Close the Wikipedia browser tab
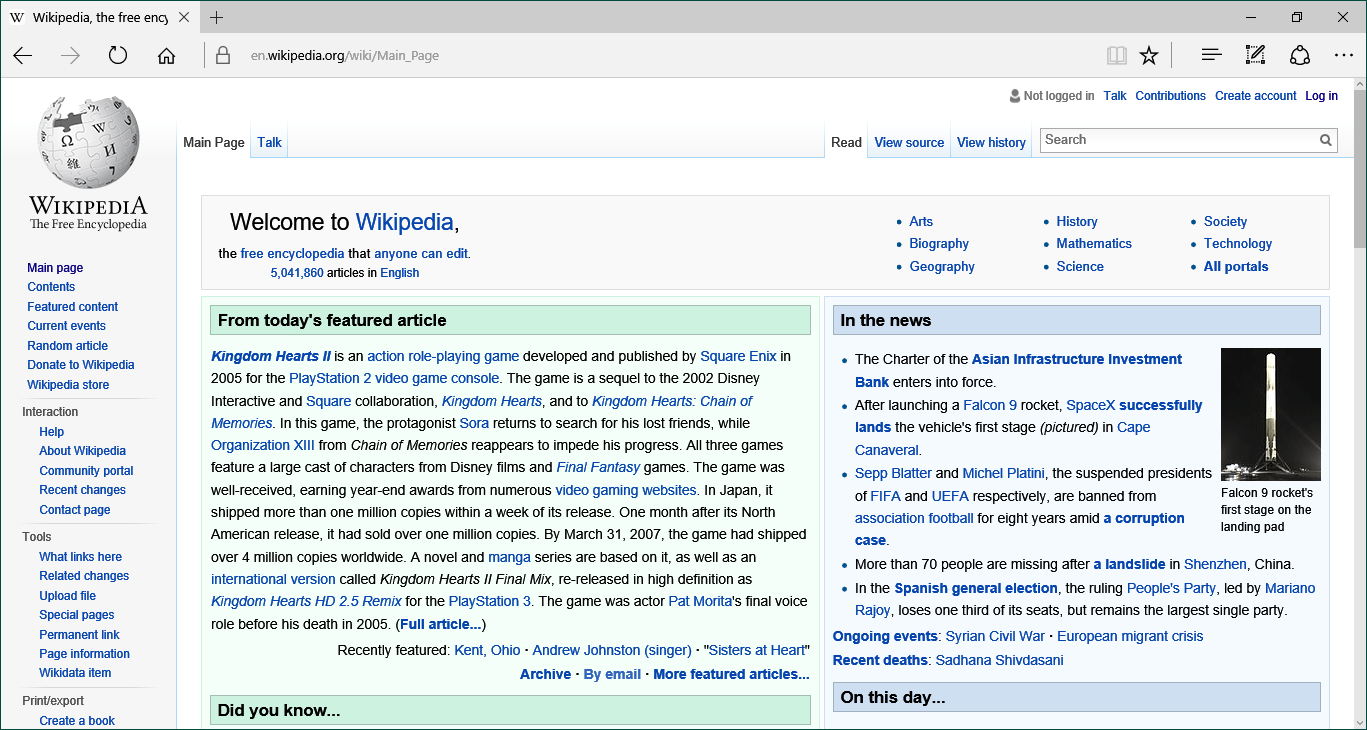This screenshot has width=1367, height=730. click(x=182, y=17)
